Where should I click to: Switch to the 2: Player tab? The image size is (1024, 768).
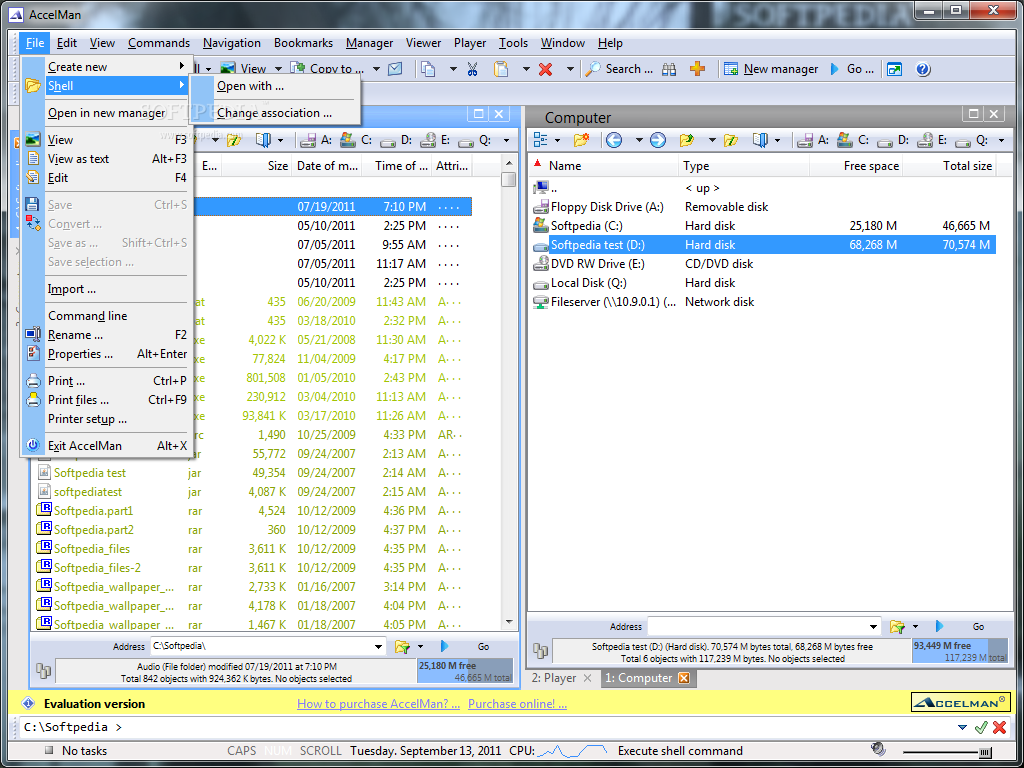[x=553, y=678]
